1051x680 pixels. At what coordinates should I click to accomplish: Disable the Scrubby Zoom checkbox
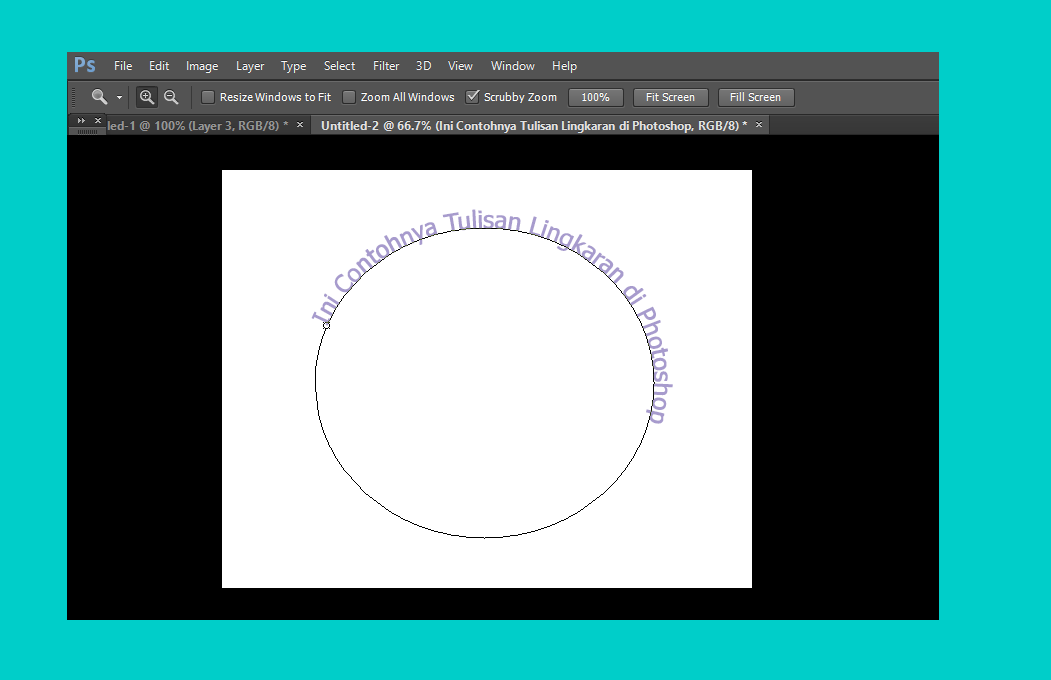click(473, 96)
